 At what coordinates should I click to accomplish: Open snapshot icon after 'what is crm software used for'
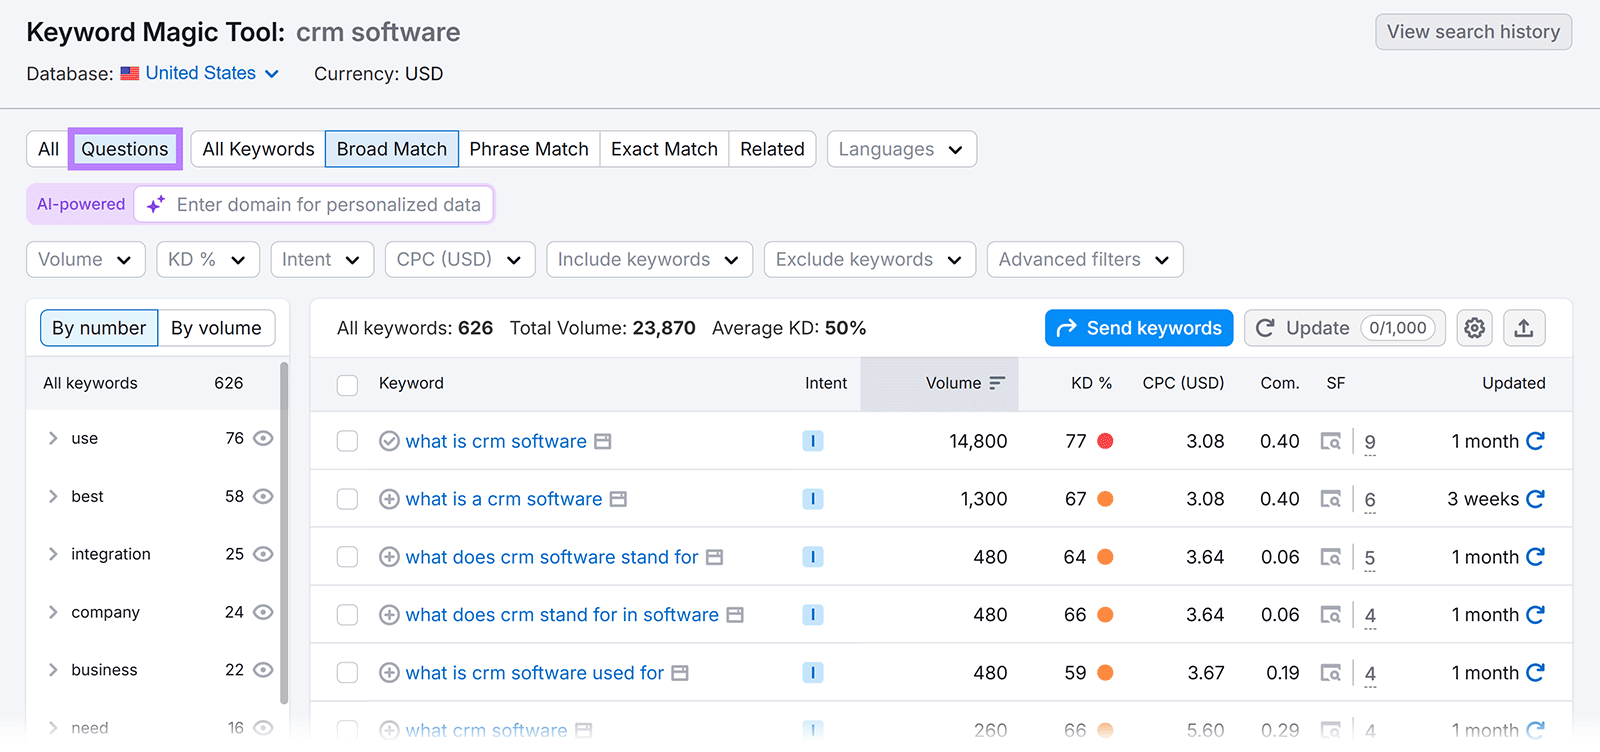680,673
